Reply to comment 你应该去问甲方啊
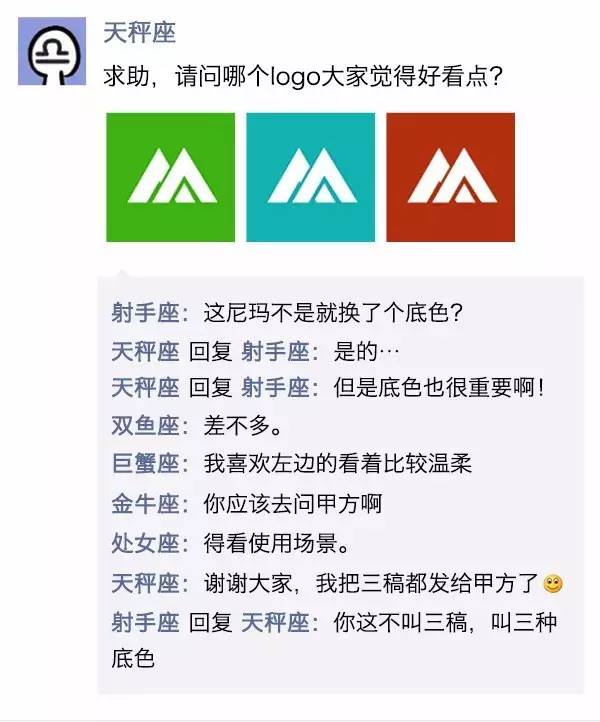The height and width of the screenshot is (722, 600). (293, 504)
